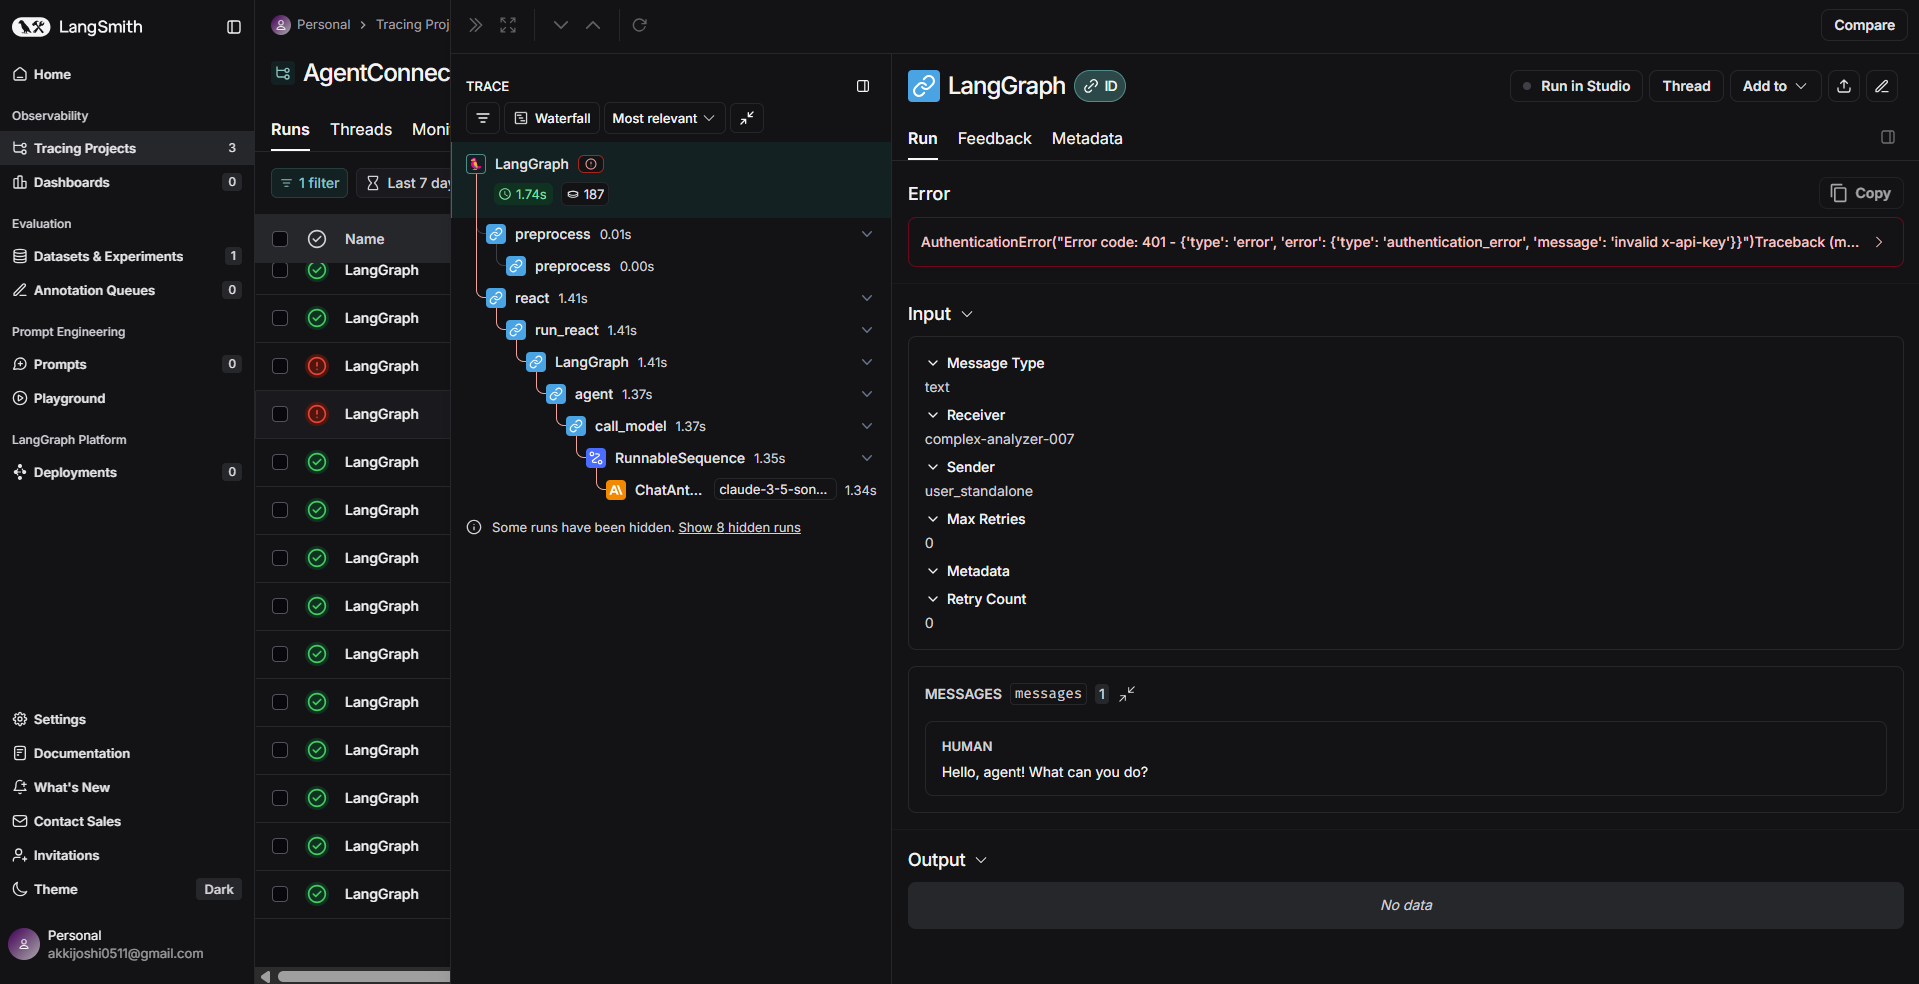
Task: Click the error indicator beside LangGraph root
Action: [591, 164]
